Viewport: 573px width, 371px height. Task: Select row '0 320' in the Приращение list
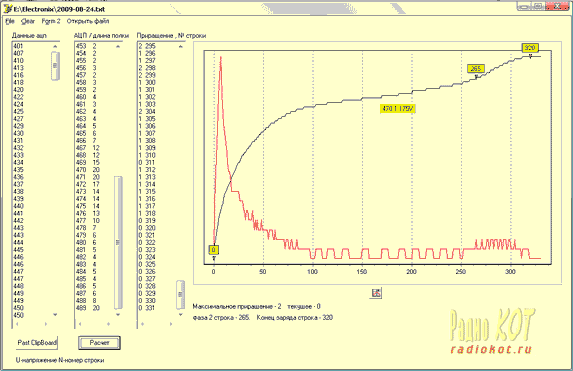point(147,228)
